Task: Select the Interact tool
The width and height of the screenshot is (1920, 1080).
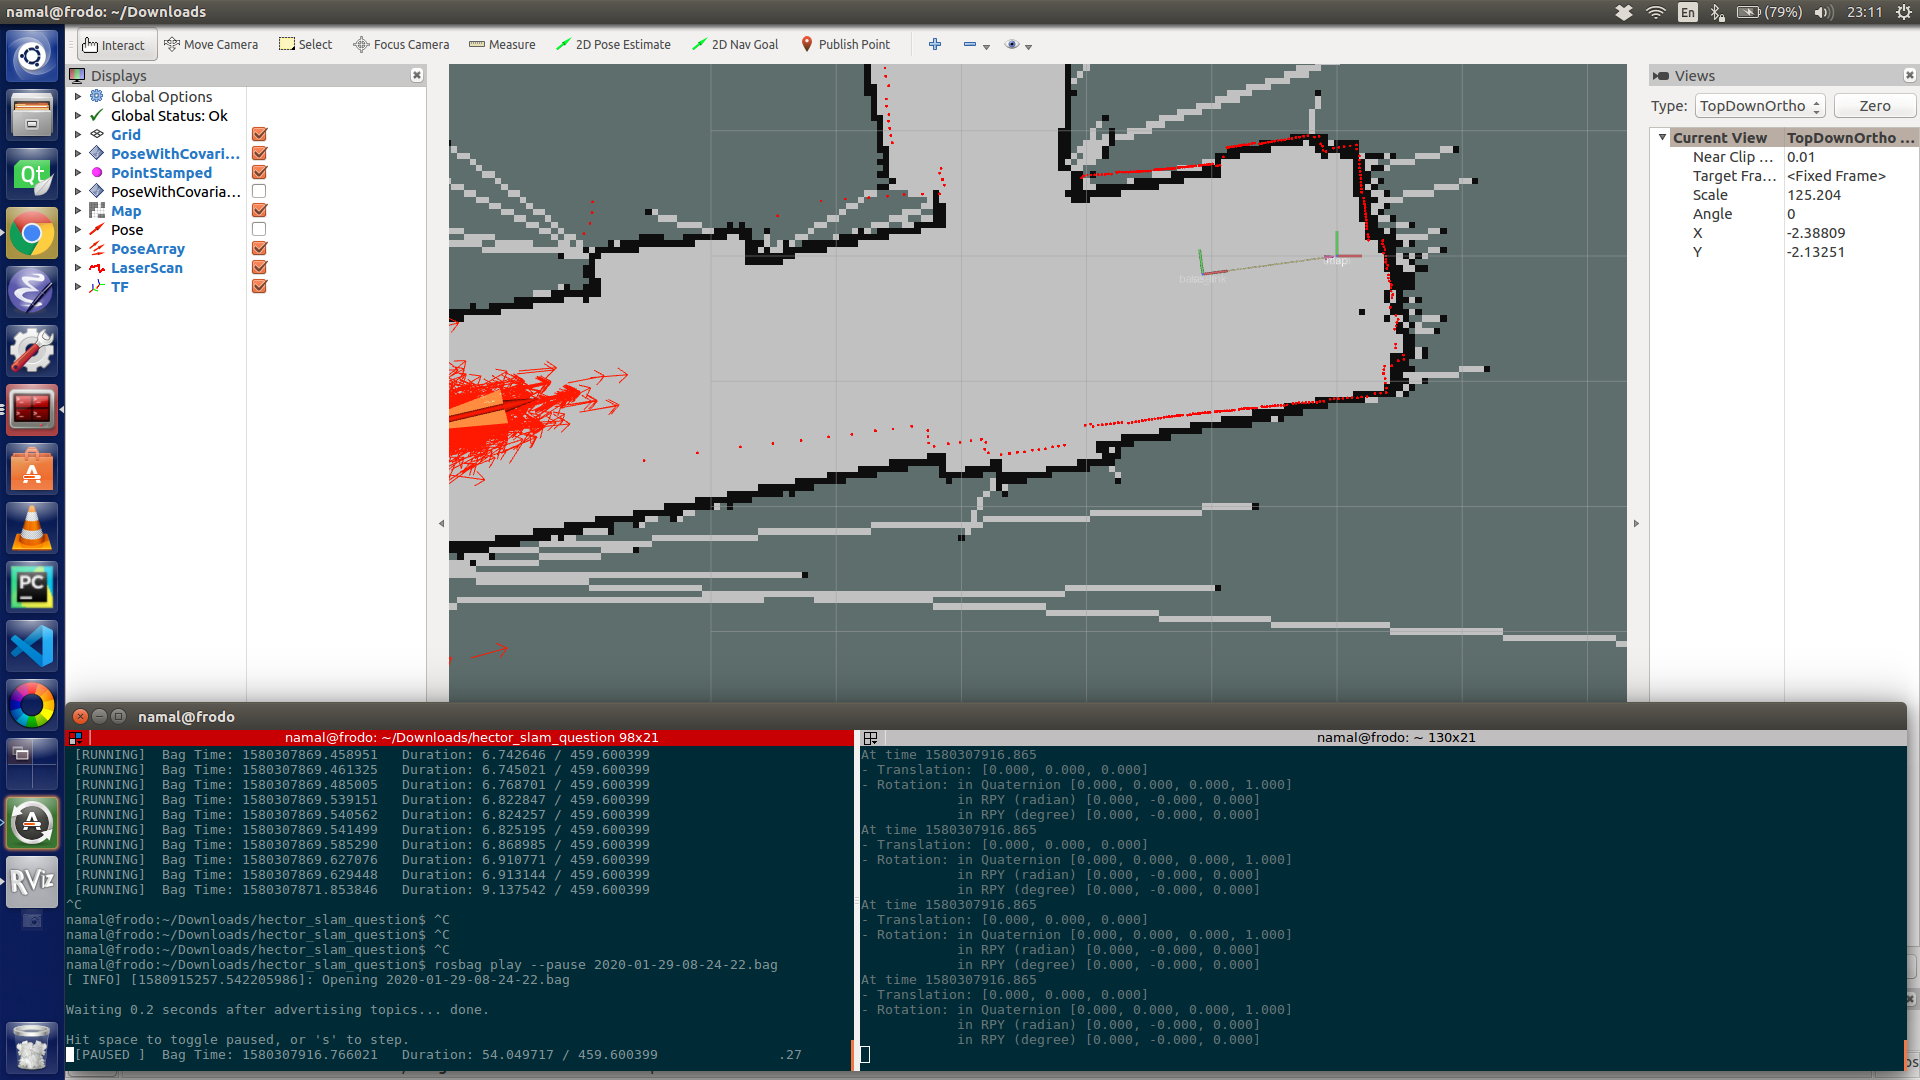Action: pos(114,45)
